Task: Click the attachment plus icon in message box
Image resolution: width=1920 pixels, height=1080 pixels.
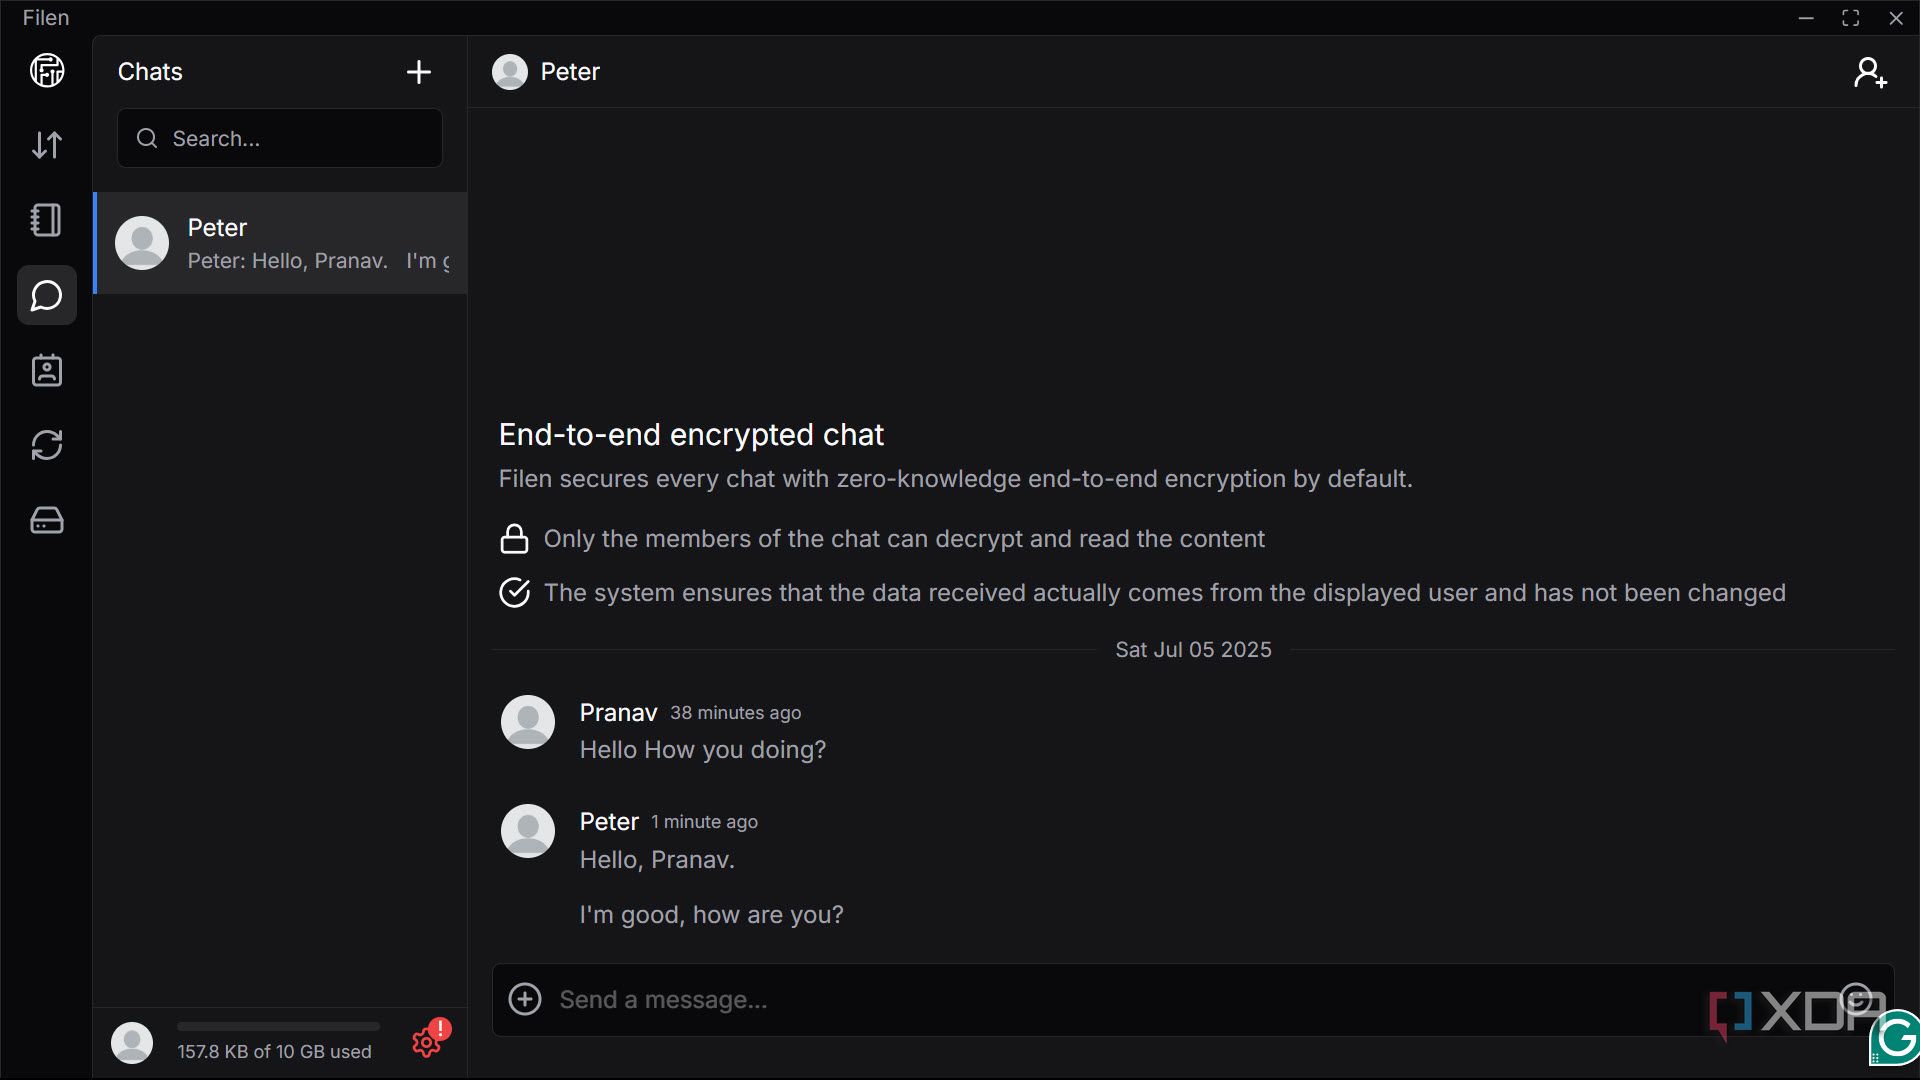Action: pos(525,999)
